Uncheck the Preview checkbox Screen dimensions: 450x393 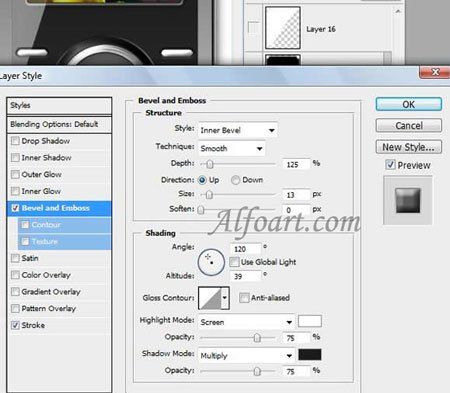pyautogui.click(x=390, y=165)
